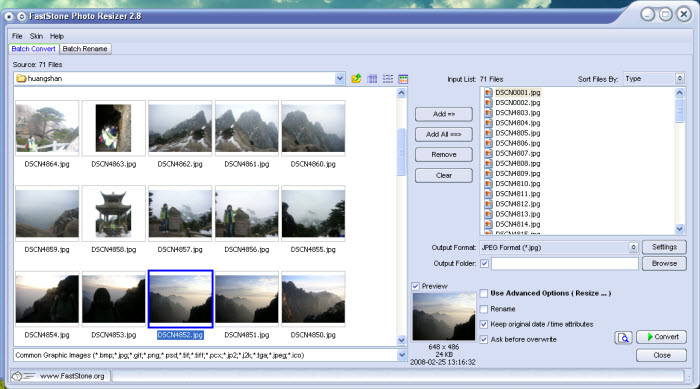Click the preview image in bottom panel
Viewport: 700px width, 389px height.
444,317
